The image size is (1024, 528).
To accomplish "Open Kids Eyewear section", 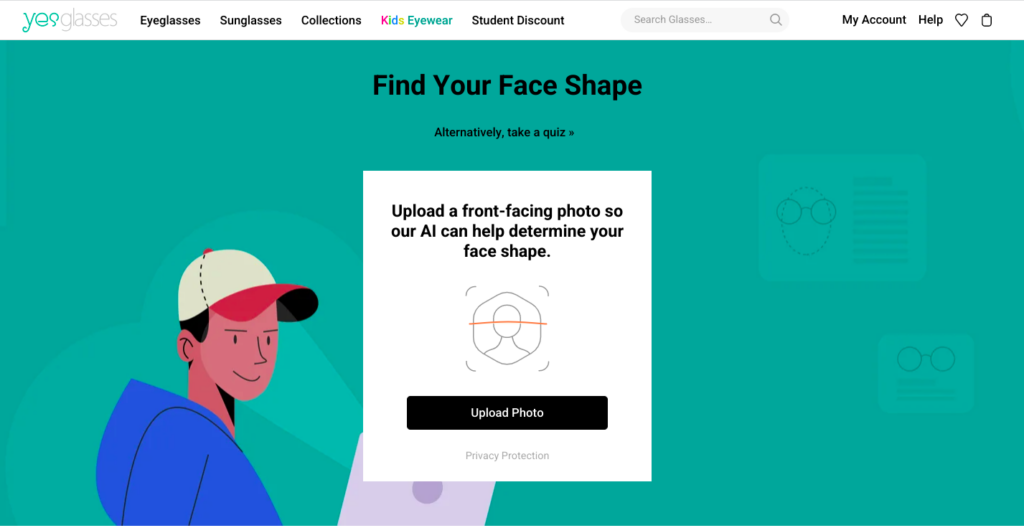I will coord(416,20).
